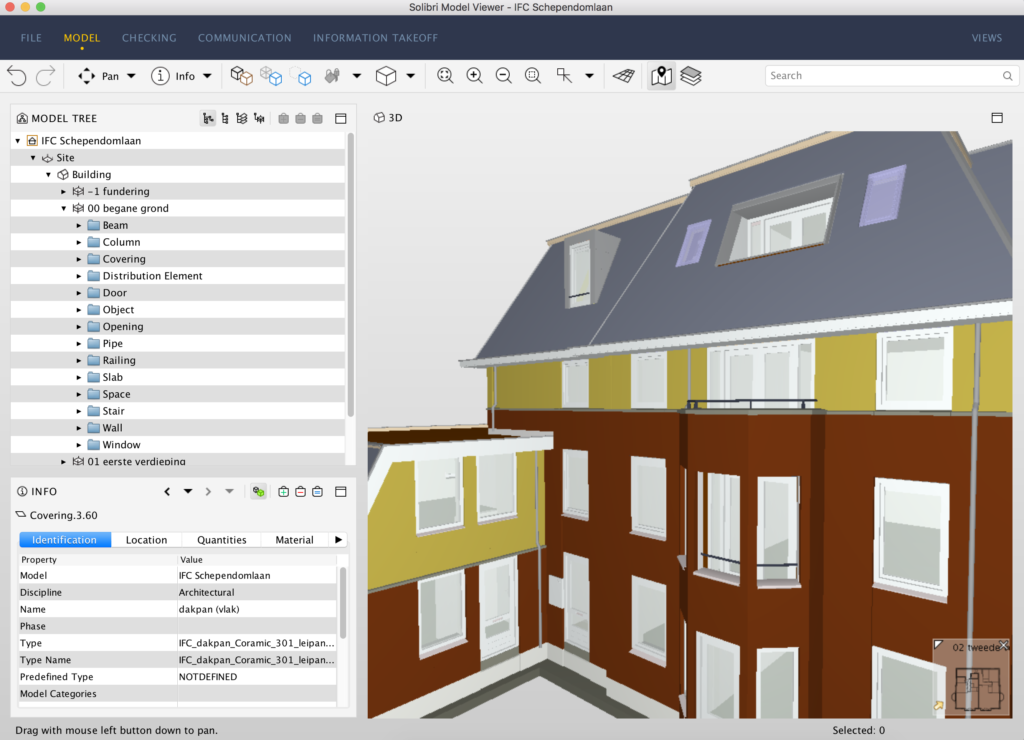Viewport: 1024px width, 740px height.
Task: Switch to the Material tab
Action: [297, 539]
